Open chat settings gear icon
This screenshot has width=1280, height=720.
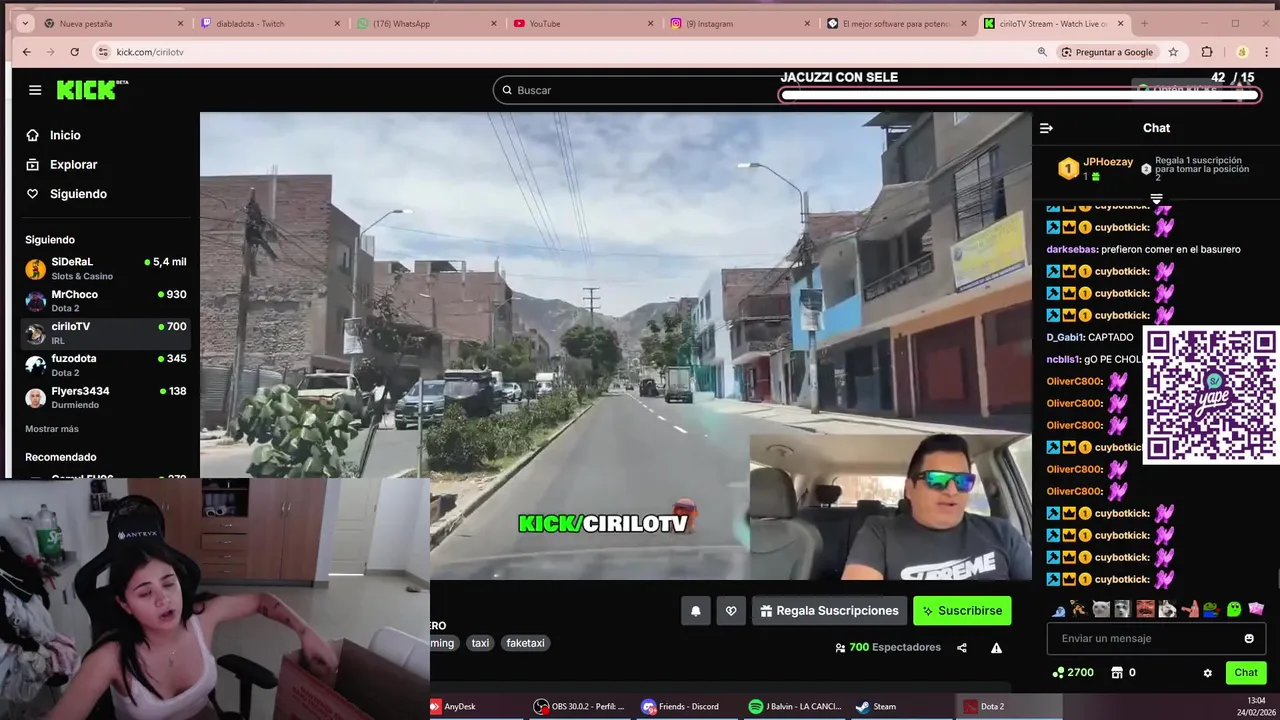[x=1207, y=673]
